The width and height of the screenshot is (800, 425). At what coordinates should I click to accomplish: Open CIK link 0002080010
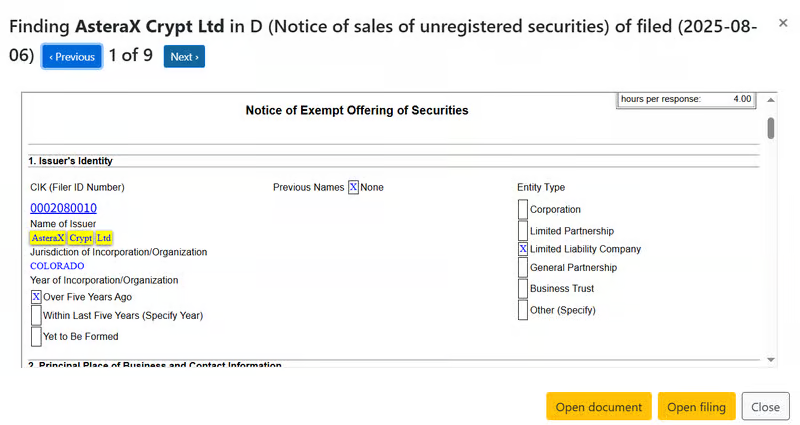coord(63,208)
